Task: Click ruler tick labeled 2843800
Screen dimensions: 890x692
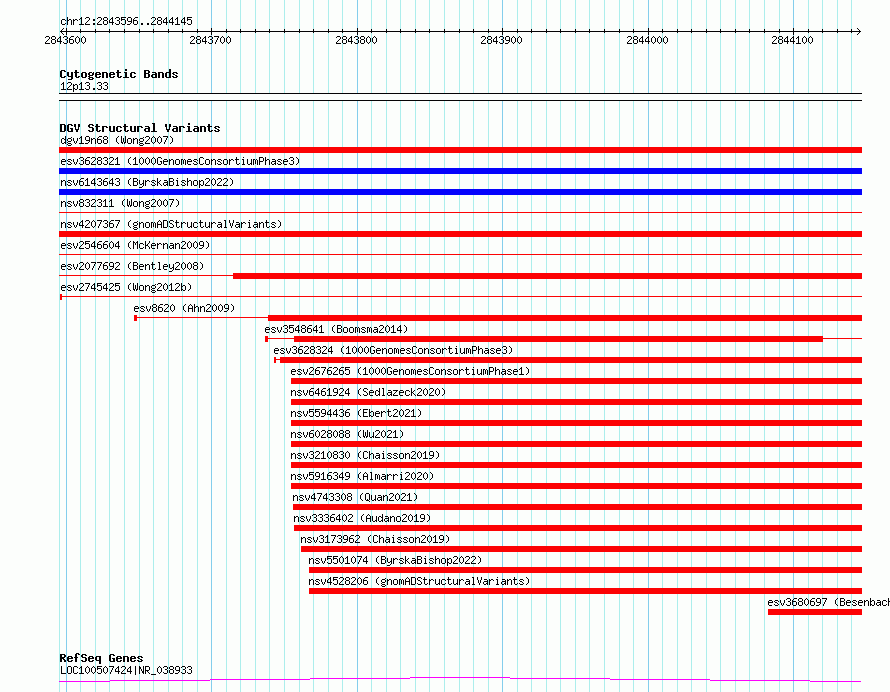Action: coord(356,40)
